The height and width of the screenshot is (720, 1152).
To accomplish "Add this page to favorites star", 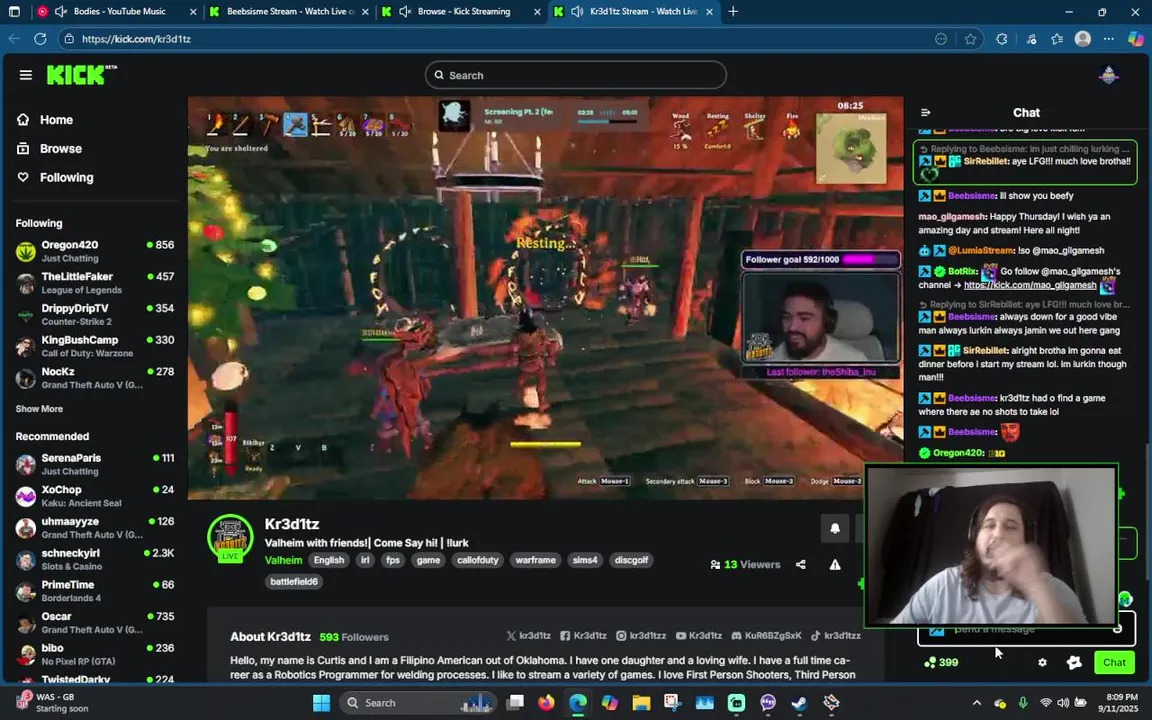I will pos(971,38).
